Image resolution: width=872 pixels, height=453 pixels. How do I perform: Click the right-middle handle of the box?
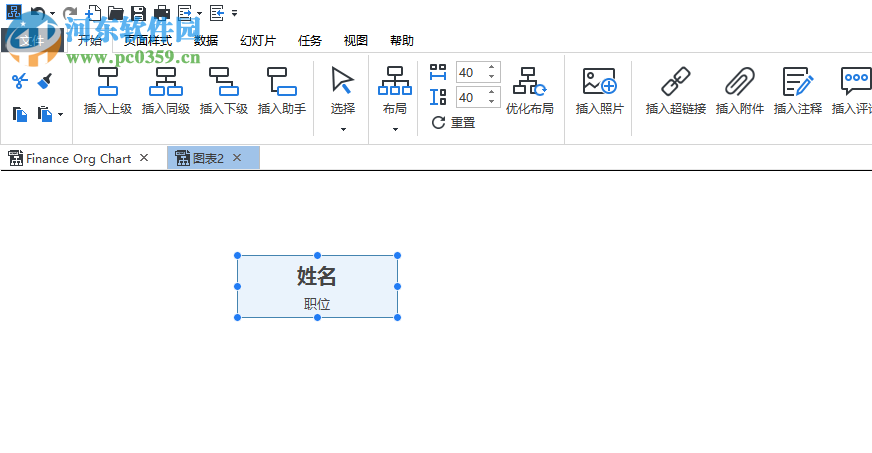tap(397, 286)
